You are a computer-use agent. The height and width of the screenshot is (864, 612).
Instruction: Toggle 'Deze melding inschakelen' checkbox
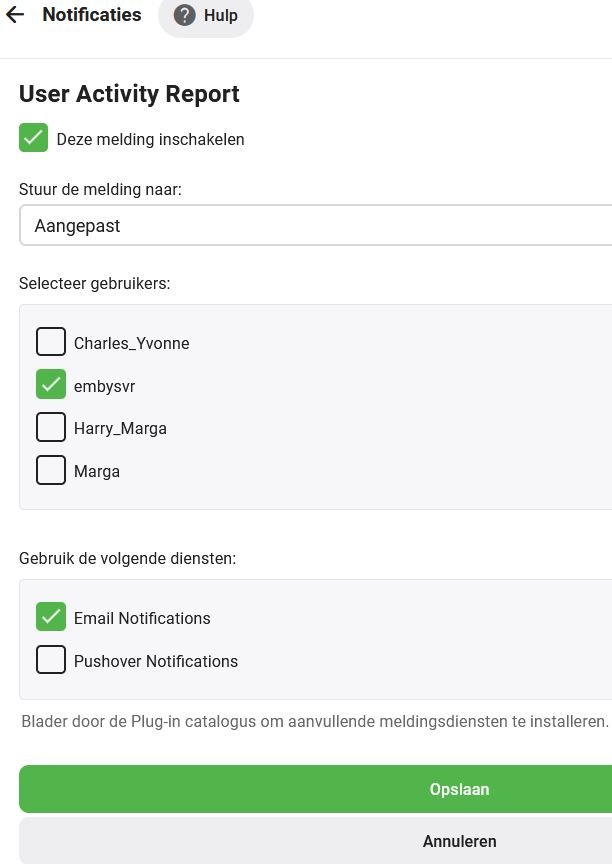[x=34, y=138]
